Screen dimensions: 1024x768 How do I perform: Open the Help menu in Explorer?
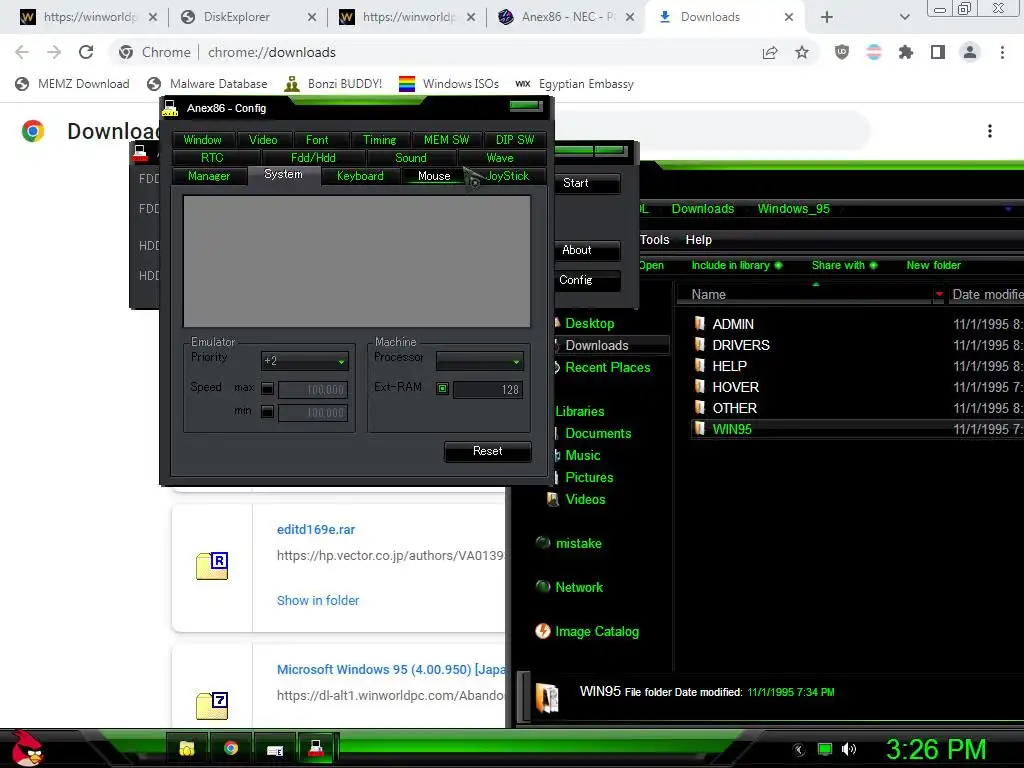[699, 240]
